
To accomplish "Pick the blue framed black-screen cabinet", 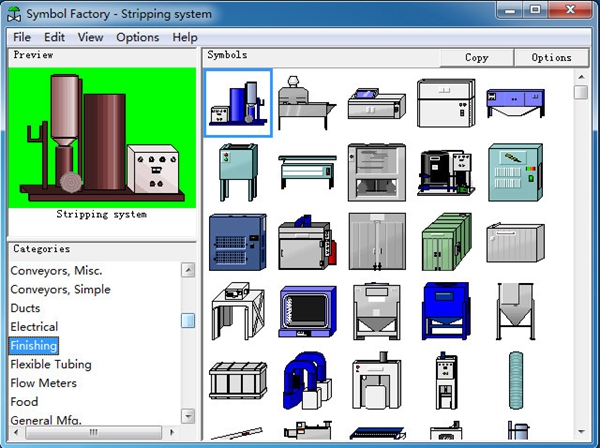I will pos(307,311).
